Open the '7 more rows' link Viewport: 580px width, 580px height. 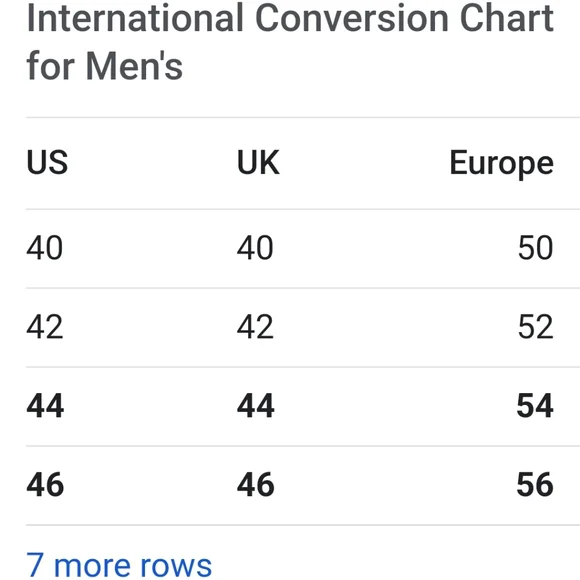tap(119, 565)
